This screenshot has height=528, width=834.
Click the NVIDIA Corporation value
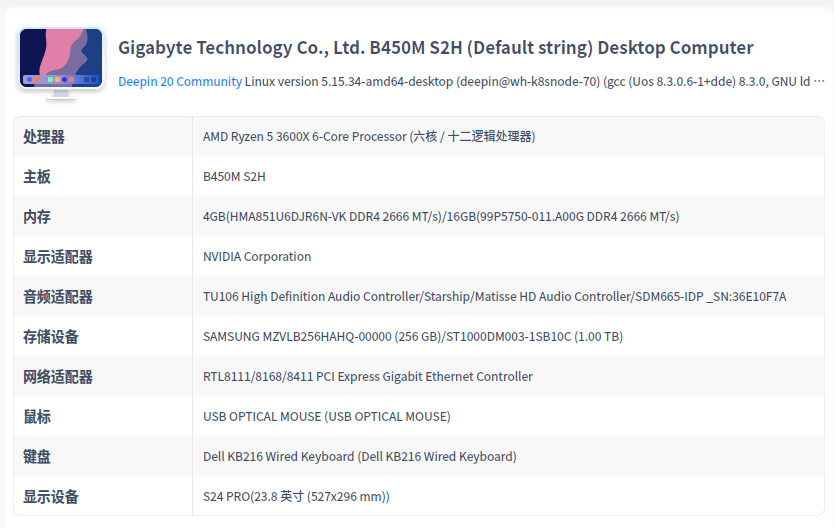[x=257, y=257]
